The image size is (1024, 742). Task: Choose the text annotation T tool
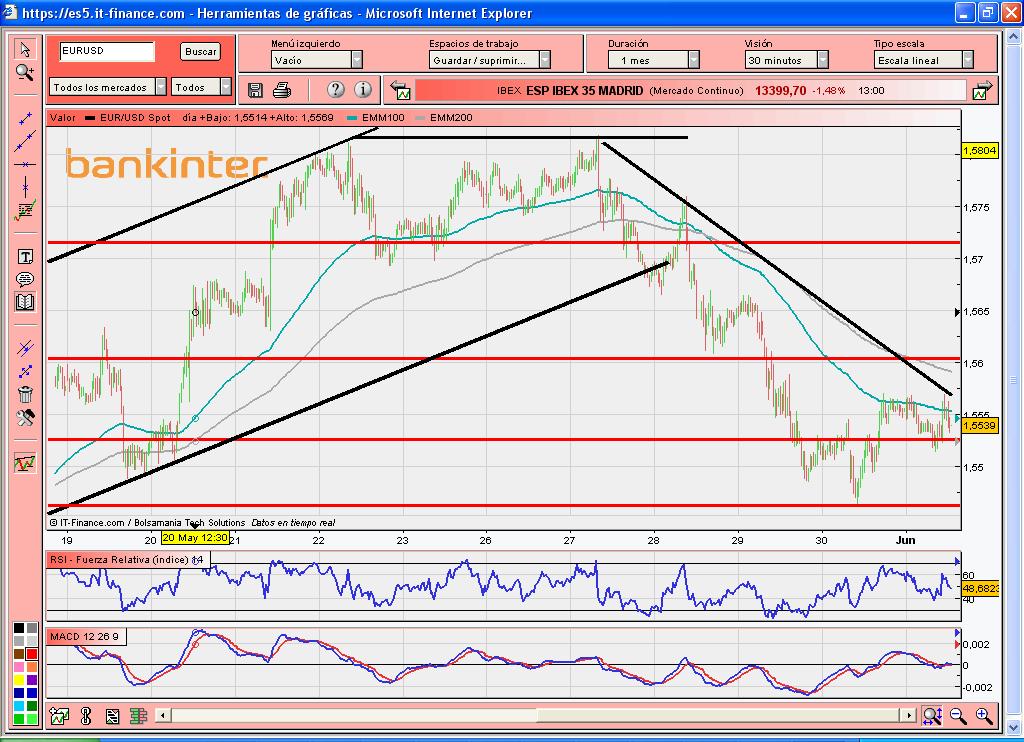pos(25,257)
